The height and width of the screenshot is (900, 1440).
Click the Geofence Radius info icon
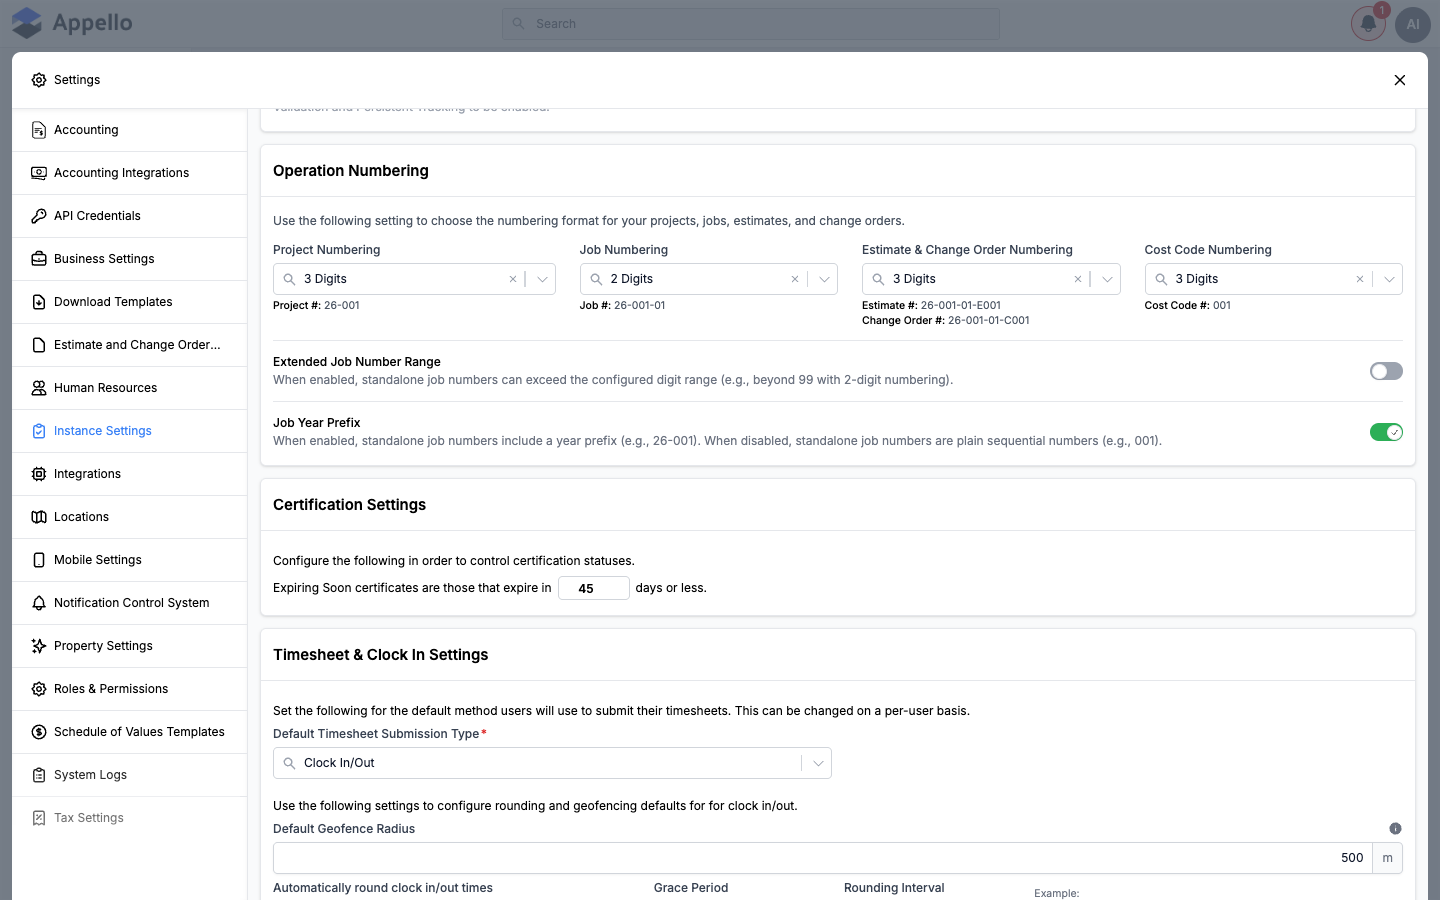pyautogui.click(x=1395, y=829)
